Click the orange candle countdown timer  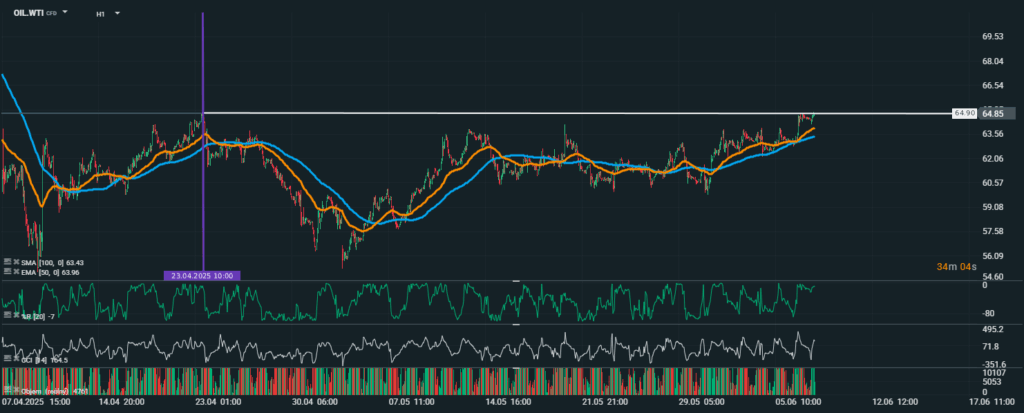pyautogui.click(x=958, y=266)
